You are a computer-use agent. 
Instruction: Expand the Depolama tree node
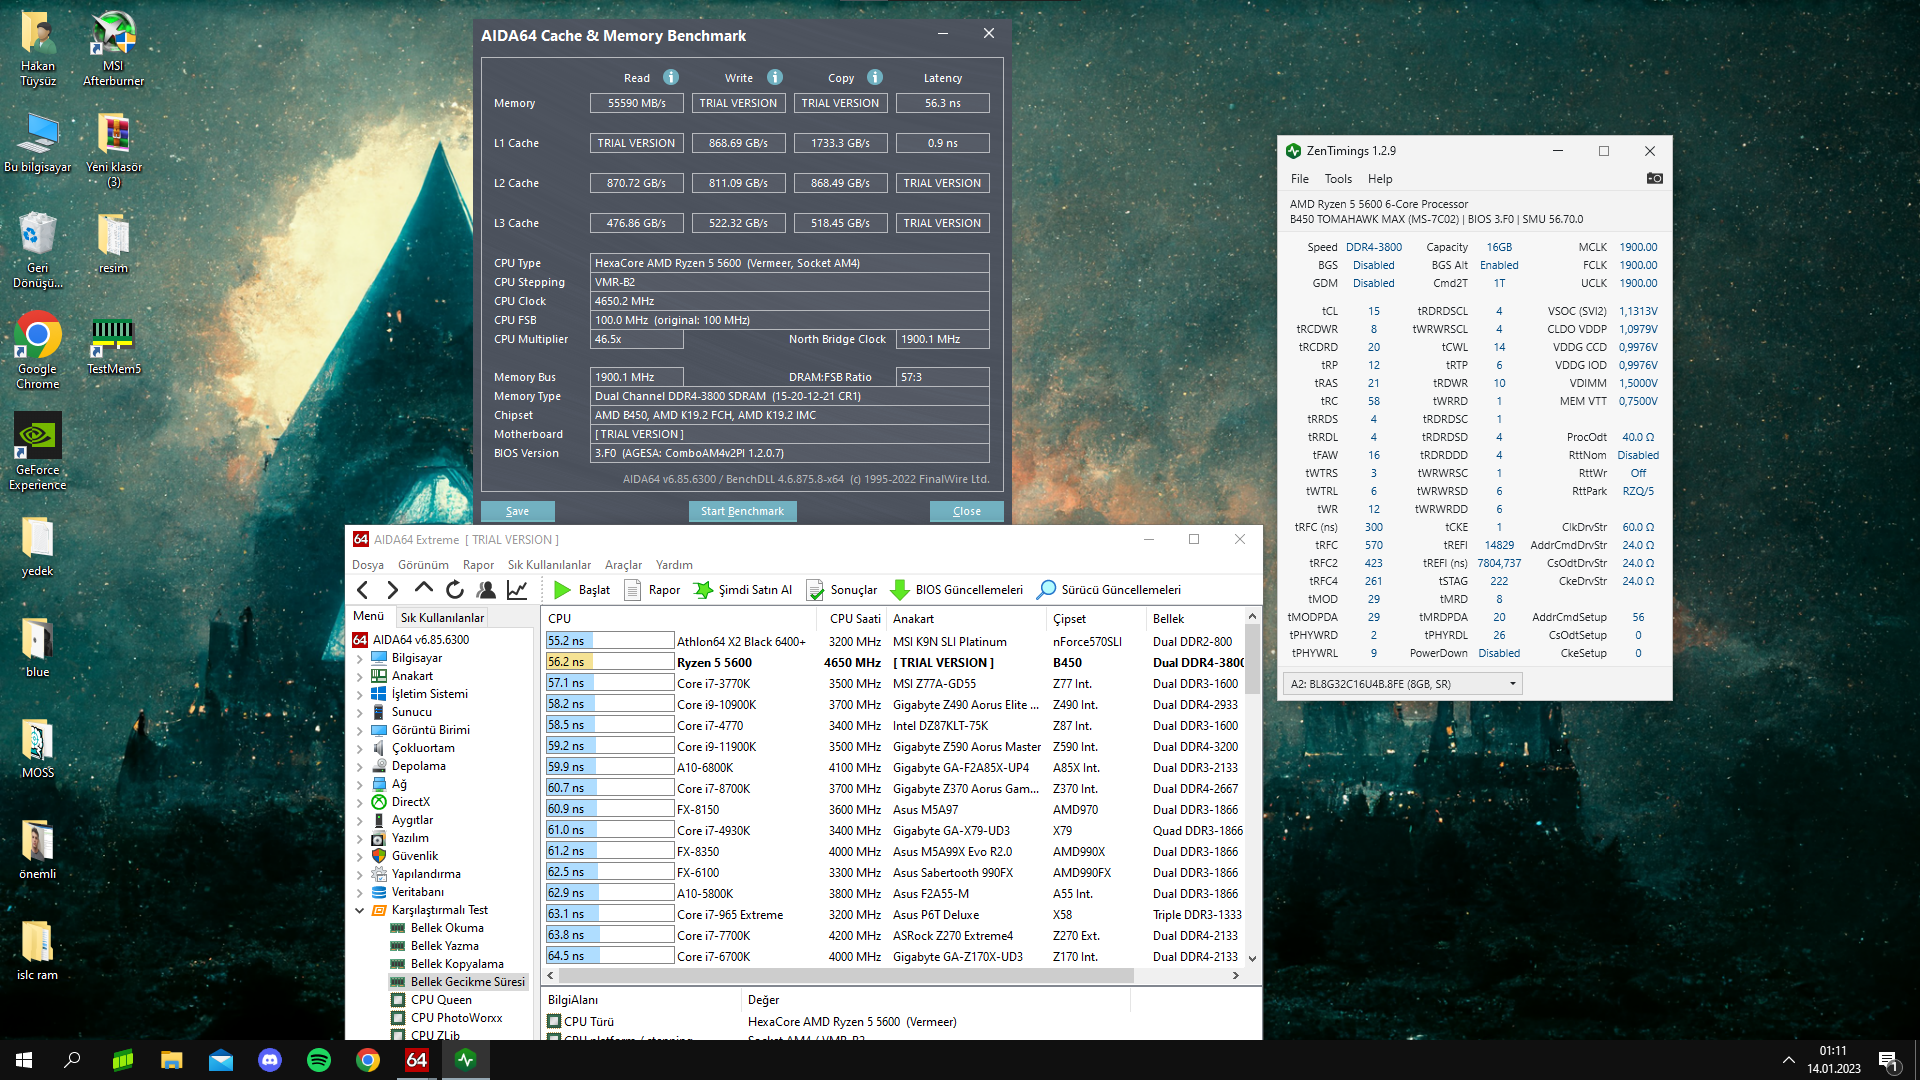pyautogui.click(x=360, y=766)
